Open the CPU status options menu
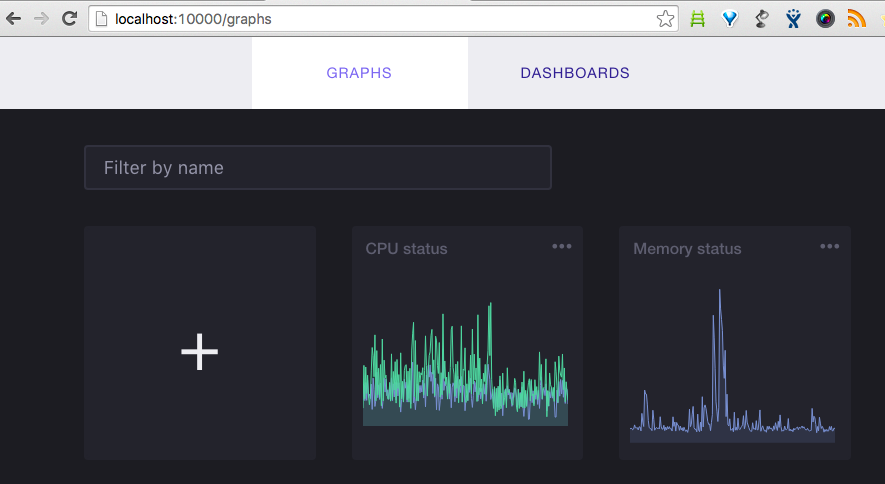Image resolution: width=885 pixels, height=484 pixels. (562, 247)
